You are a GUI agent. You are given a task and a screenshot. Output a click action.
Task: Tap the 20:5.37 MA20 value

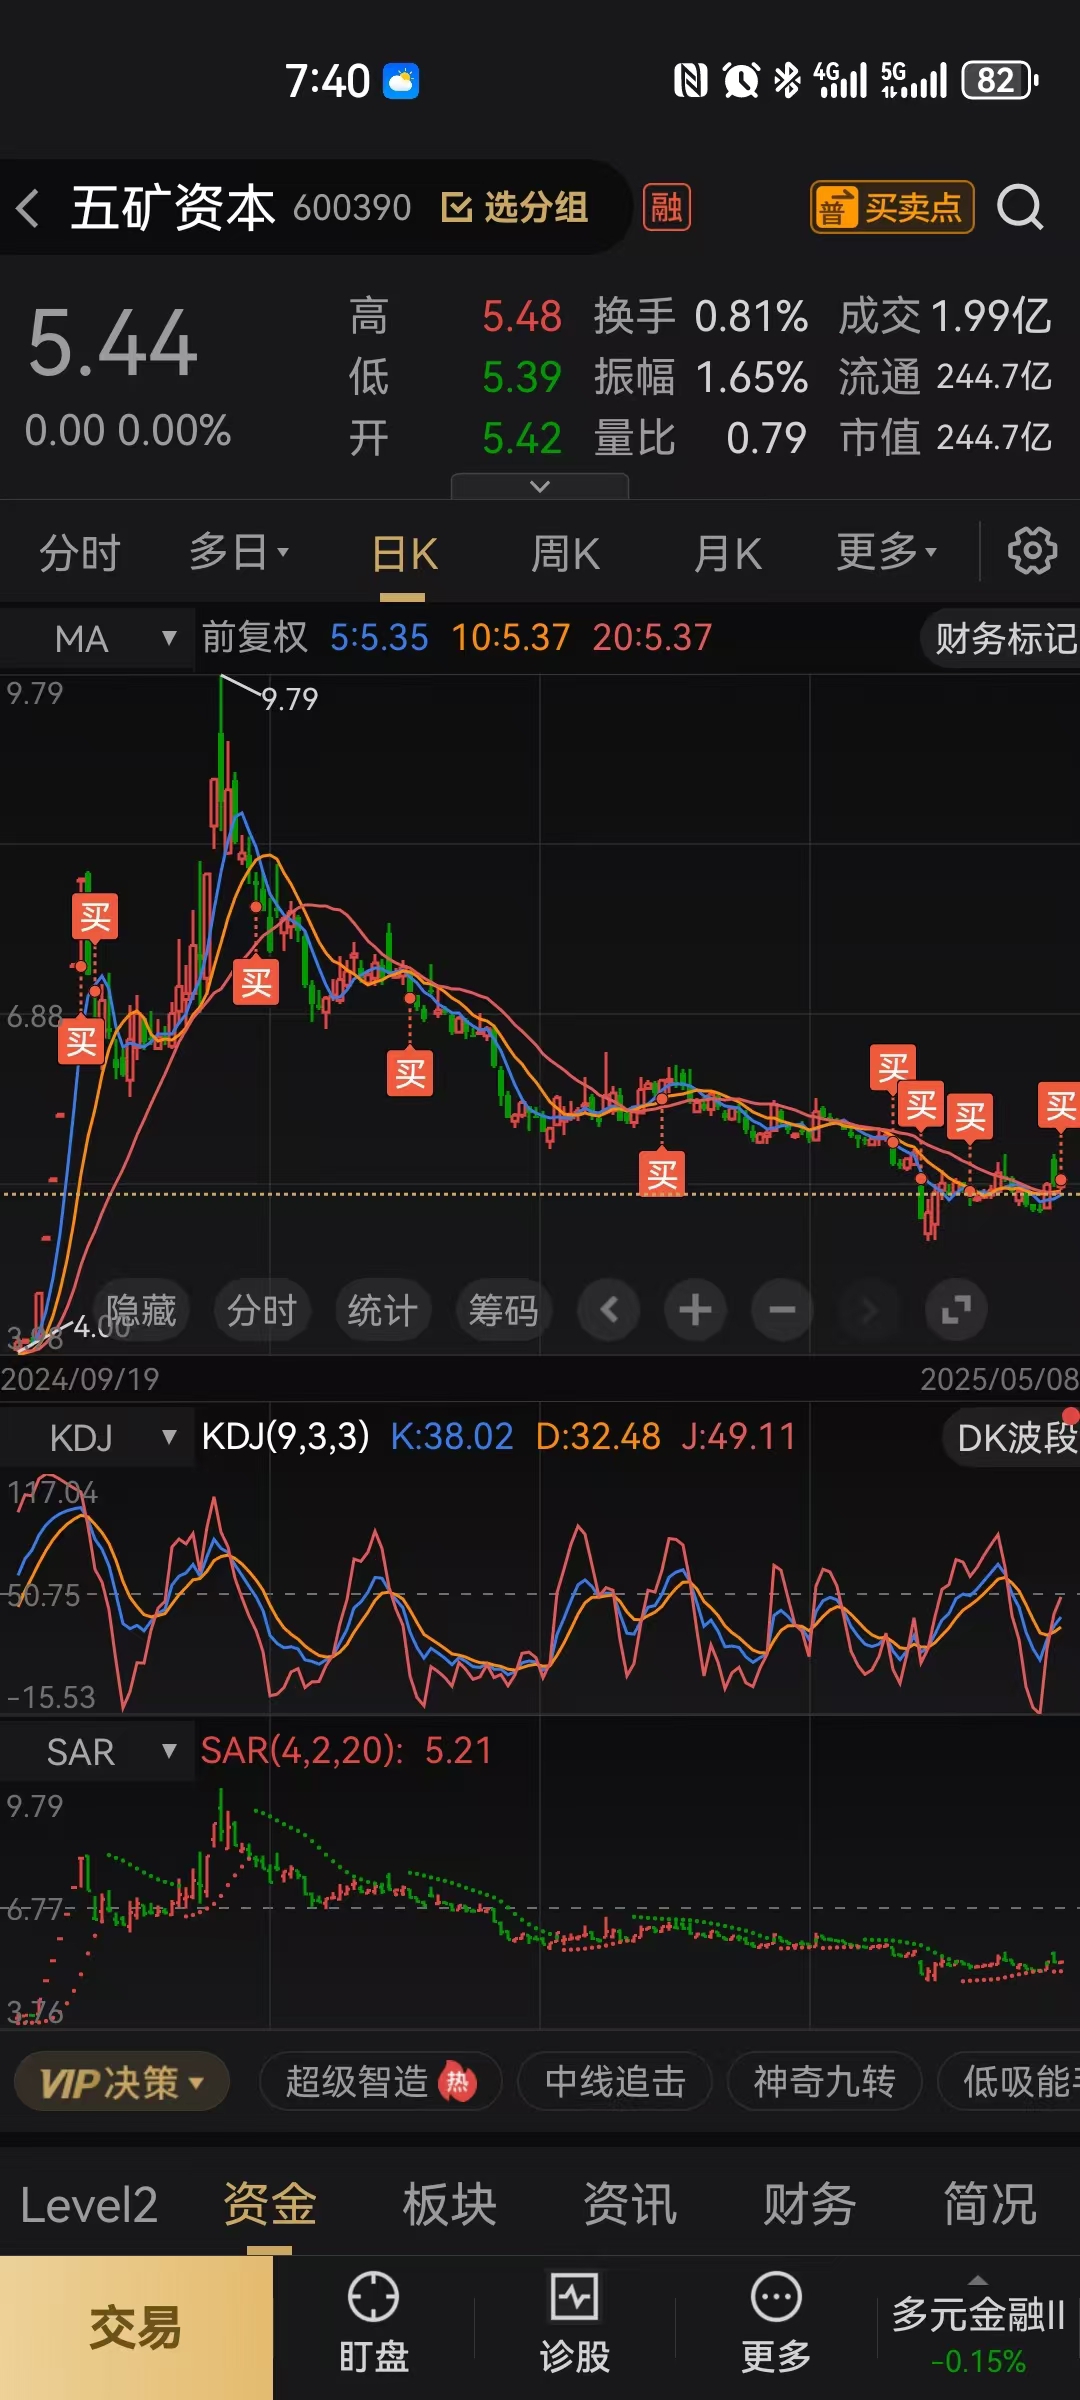[652, 637]
